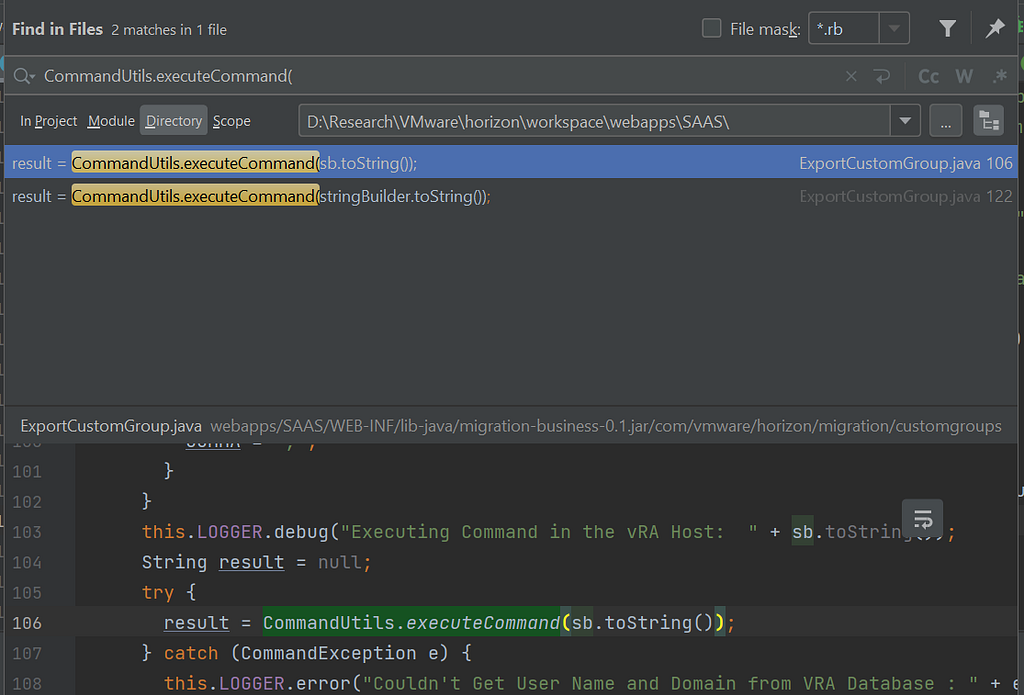1024x695 pixels.
Task: Click ExportCustomGroup.java file name in preview header
Action: (111, 426)
